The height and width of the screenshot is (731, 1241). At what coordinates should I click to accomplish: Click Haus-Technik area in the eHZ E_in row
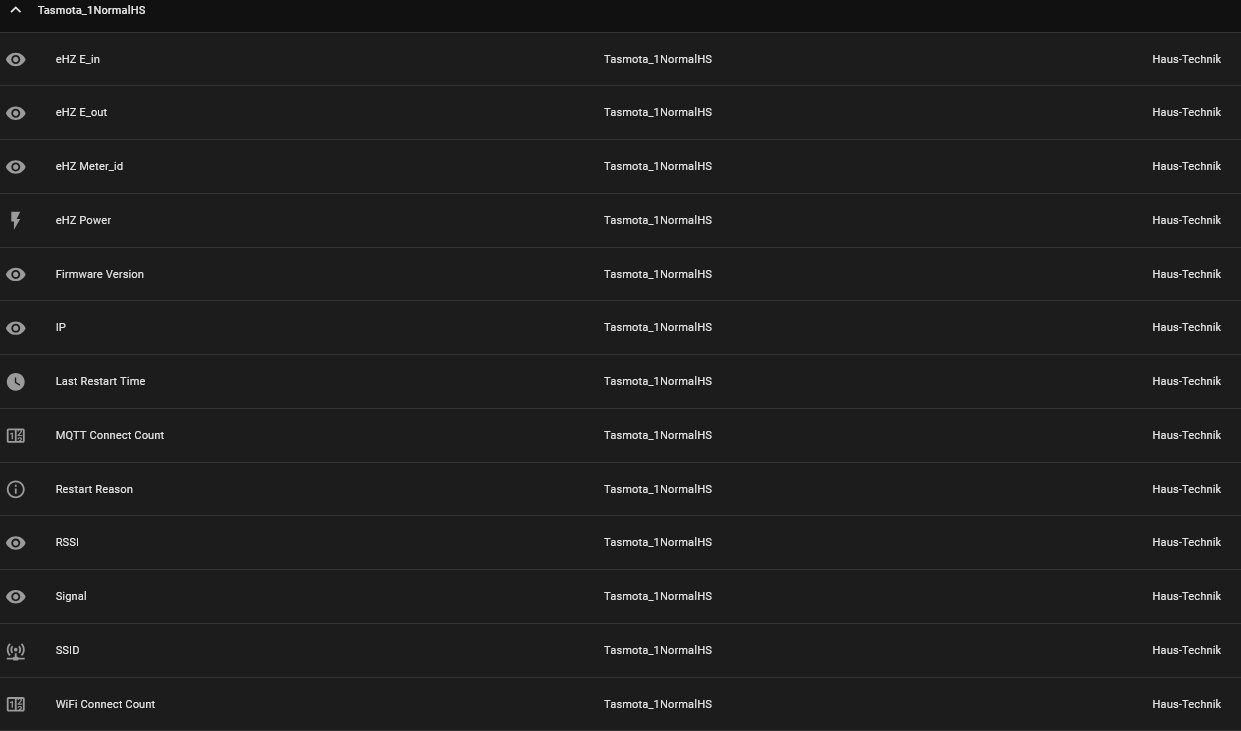tap(1186, 59)
